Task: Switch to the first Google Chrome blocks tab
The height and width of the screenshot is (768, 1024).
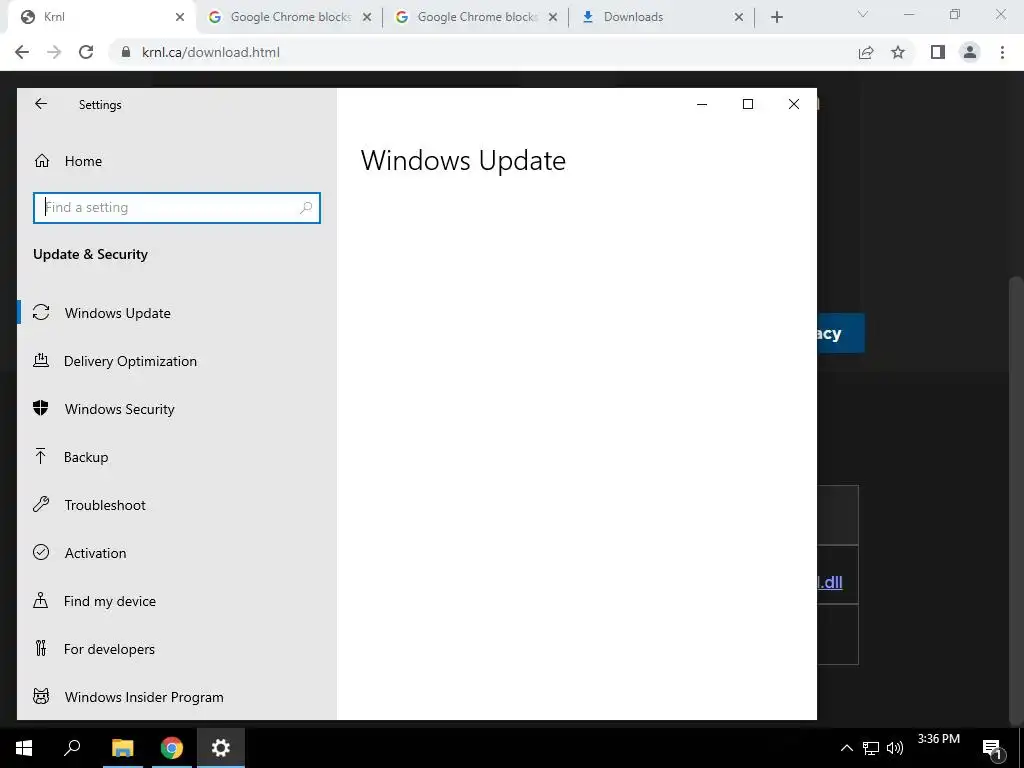Action: (288, 17)
